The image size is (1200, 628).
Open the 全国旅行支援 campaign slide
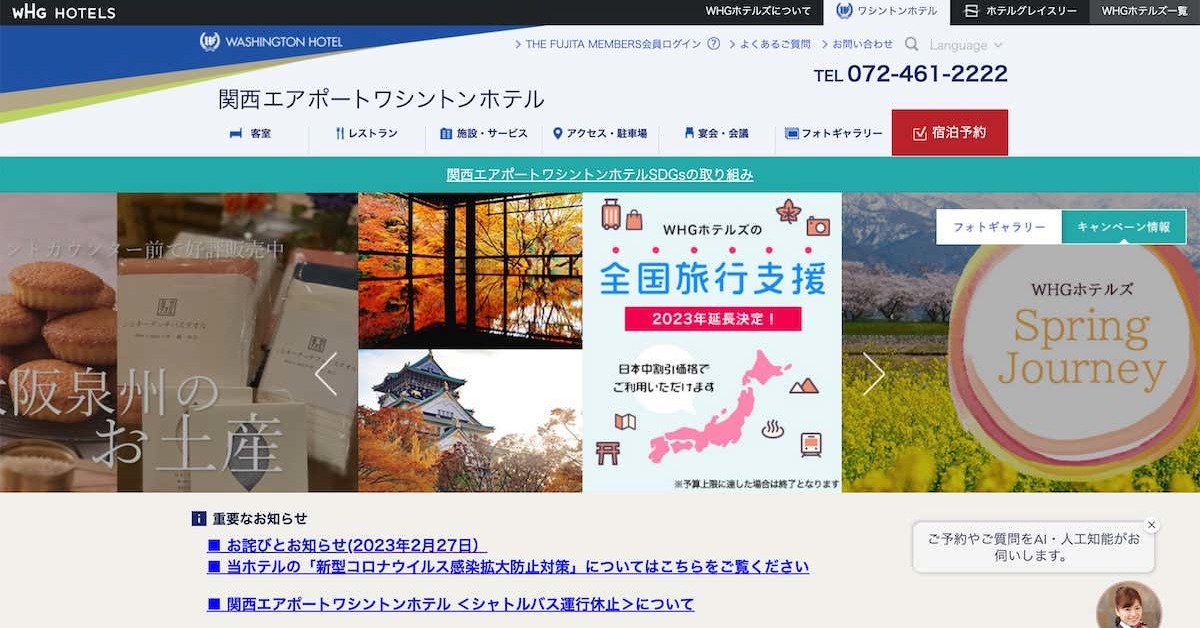(x=712, y=342)
